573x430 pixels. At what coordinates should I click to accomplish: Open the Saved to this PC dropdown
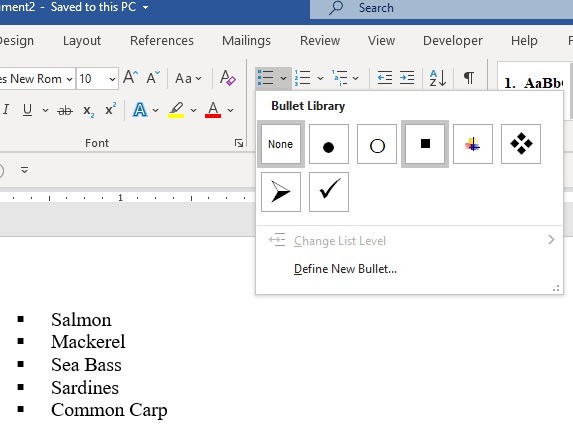(x=145, y=7)
